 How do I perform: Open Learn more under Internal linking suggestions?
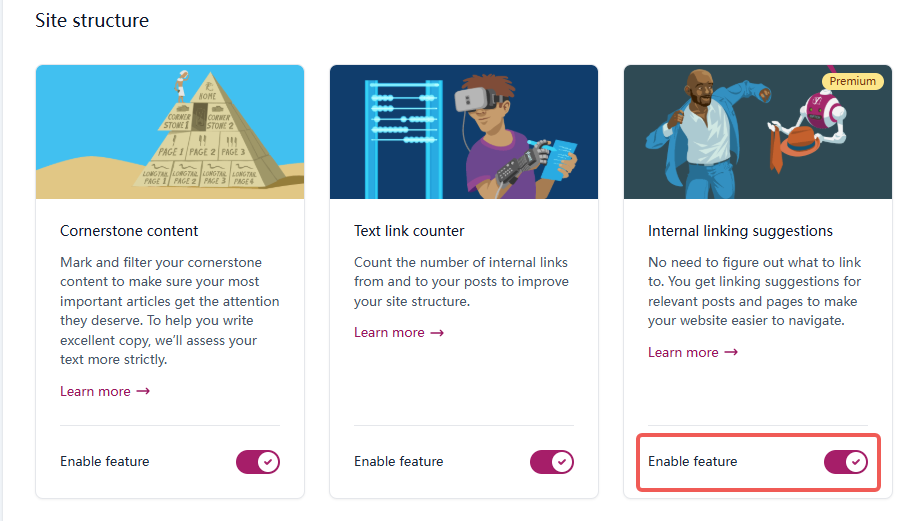(x=683, y=352)
